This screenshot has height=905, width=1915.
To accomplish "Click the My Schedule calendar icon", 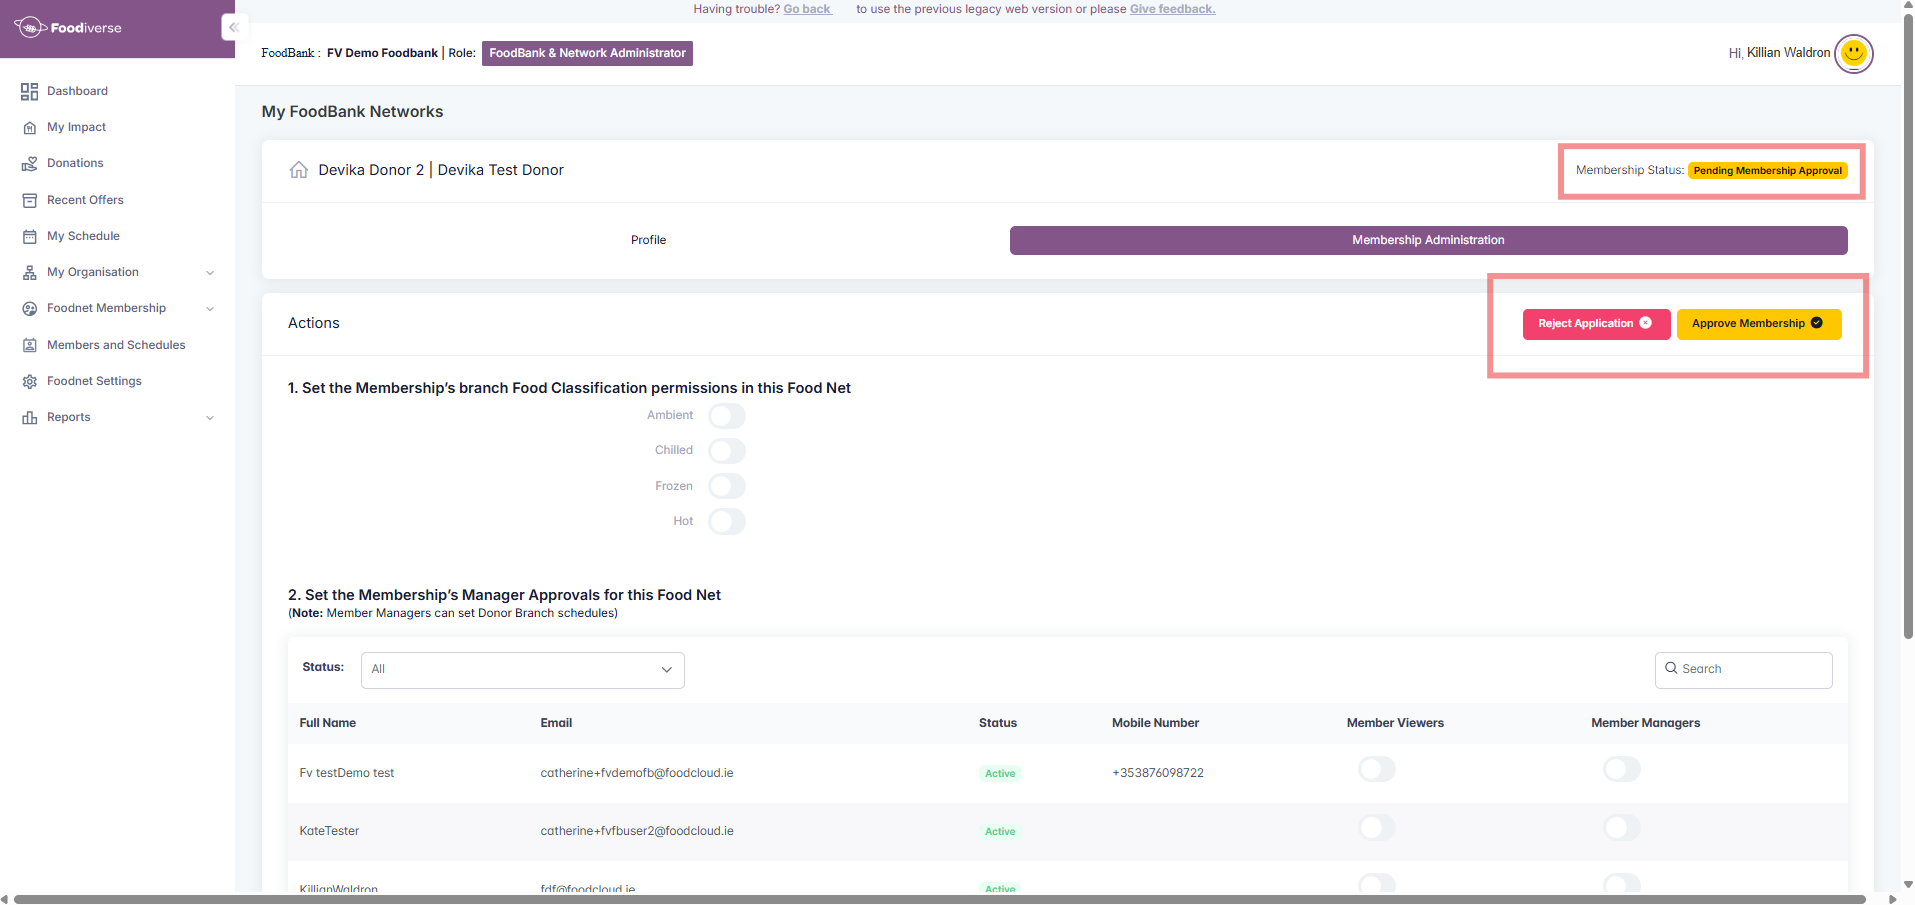I will click(x=29, y=237).
